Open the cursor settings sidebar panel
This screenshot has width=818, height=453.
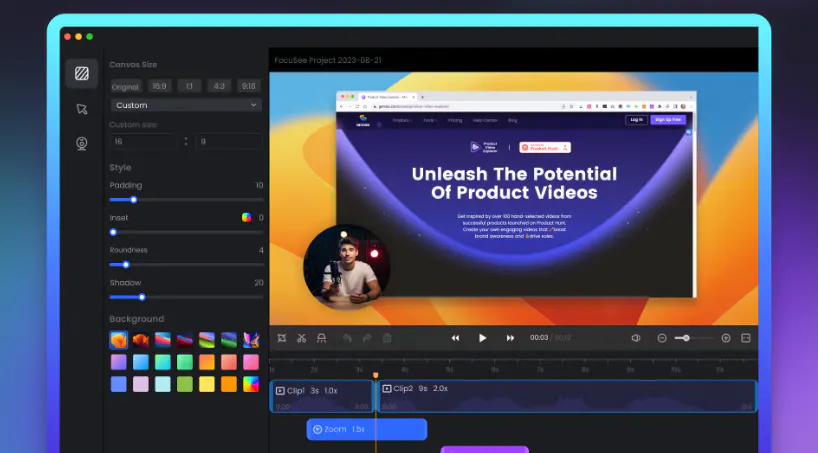click(82, 109)
